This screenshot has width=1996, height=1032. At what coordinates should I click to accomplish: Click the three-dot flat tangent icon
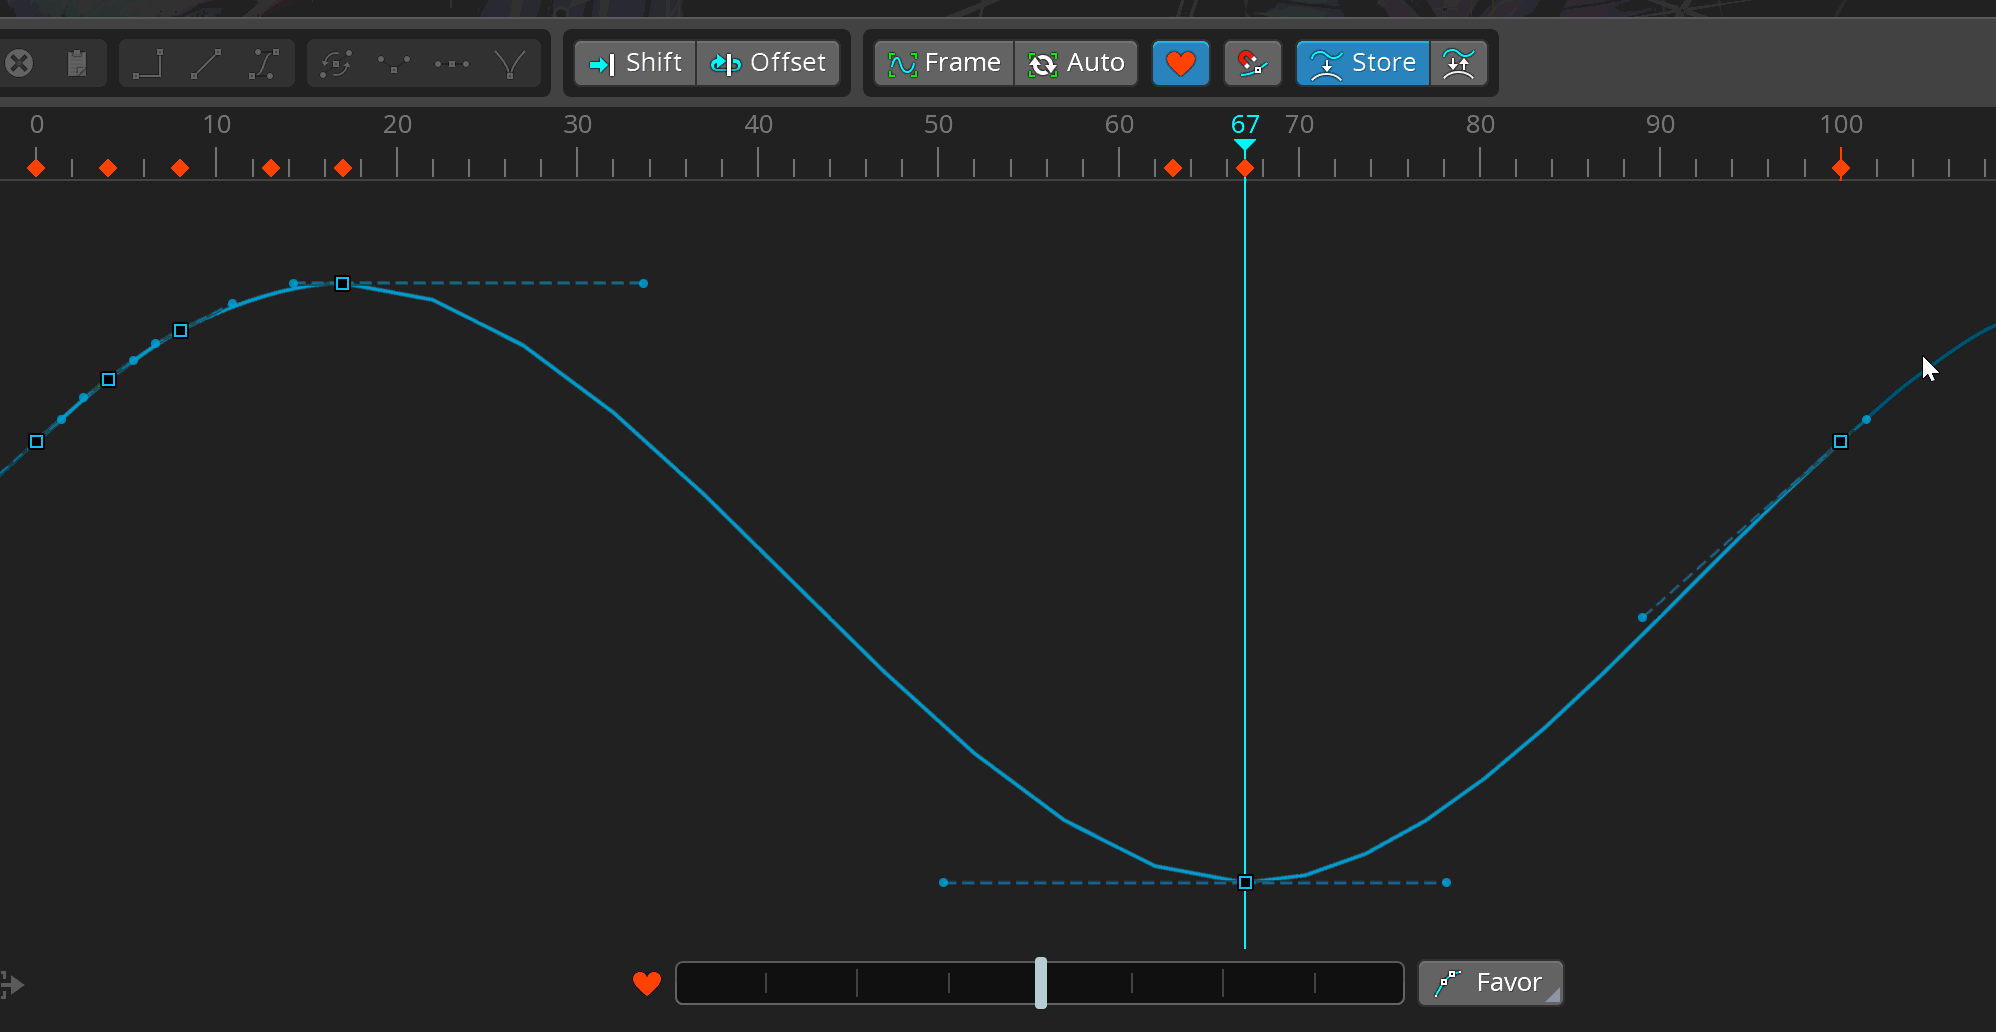pos(452,63)
